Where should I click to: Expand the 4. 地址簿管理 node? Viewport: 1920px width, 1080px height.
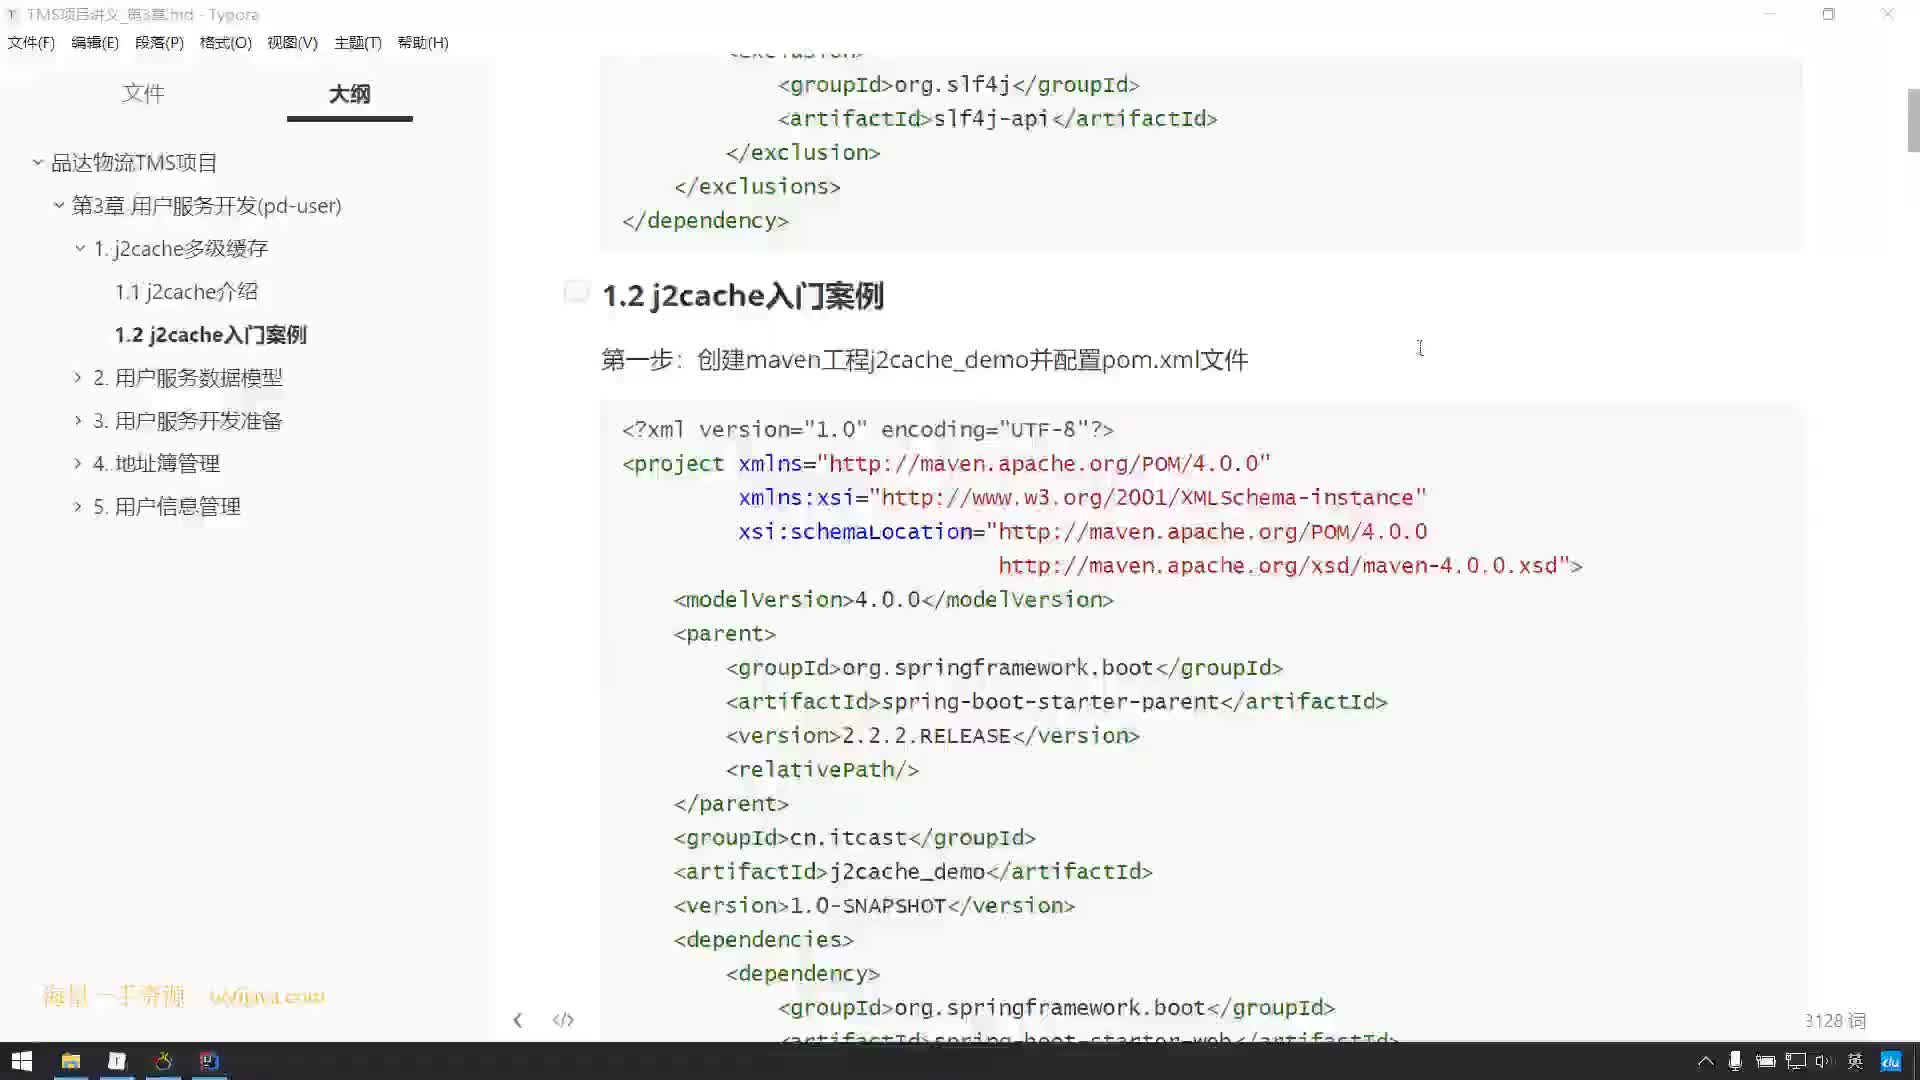click(x=78, y=463)
